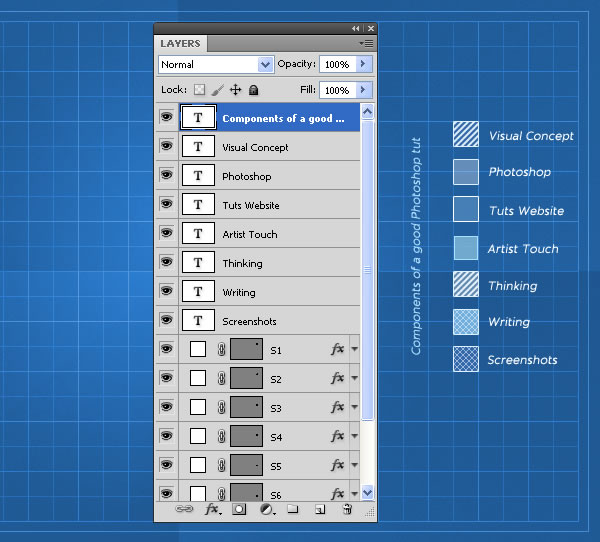Expand the effects list on layer S1
The height and width of the screenshot is (542, 600).
click(355, 349)
